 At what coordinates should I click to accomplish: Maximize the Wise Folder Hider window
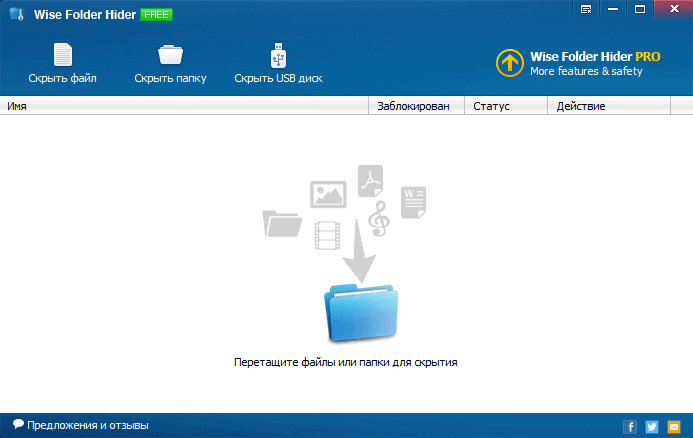(x=640, y=9)
